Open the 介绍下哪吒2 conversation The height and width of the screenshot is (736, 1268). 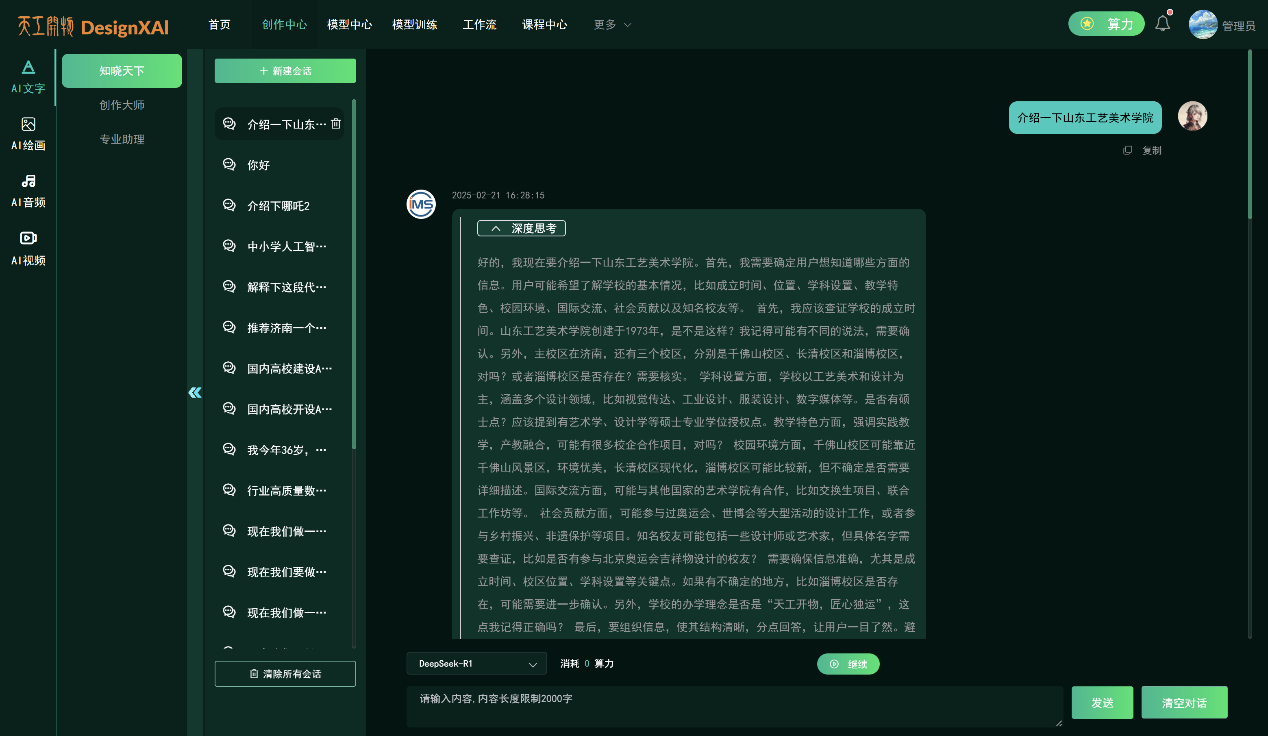[x=278, y=206]
